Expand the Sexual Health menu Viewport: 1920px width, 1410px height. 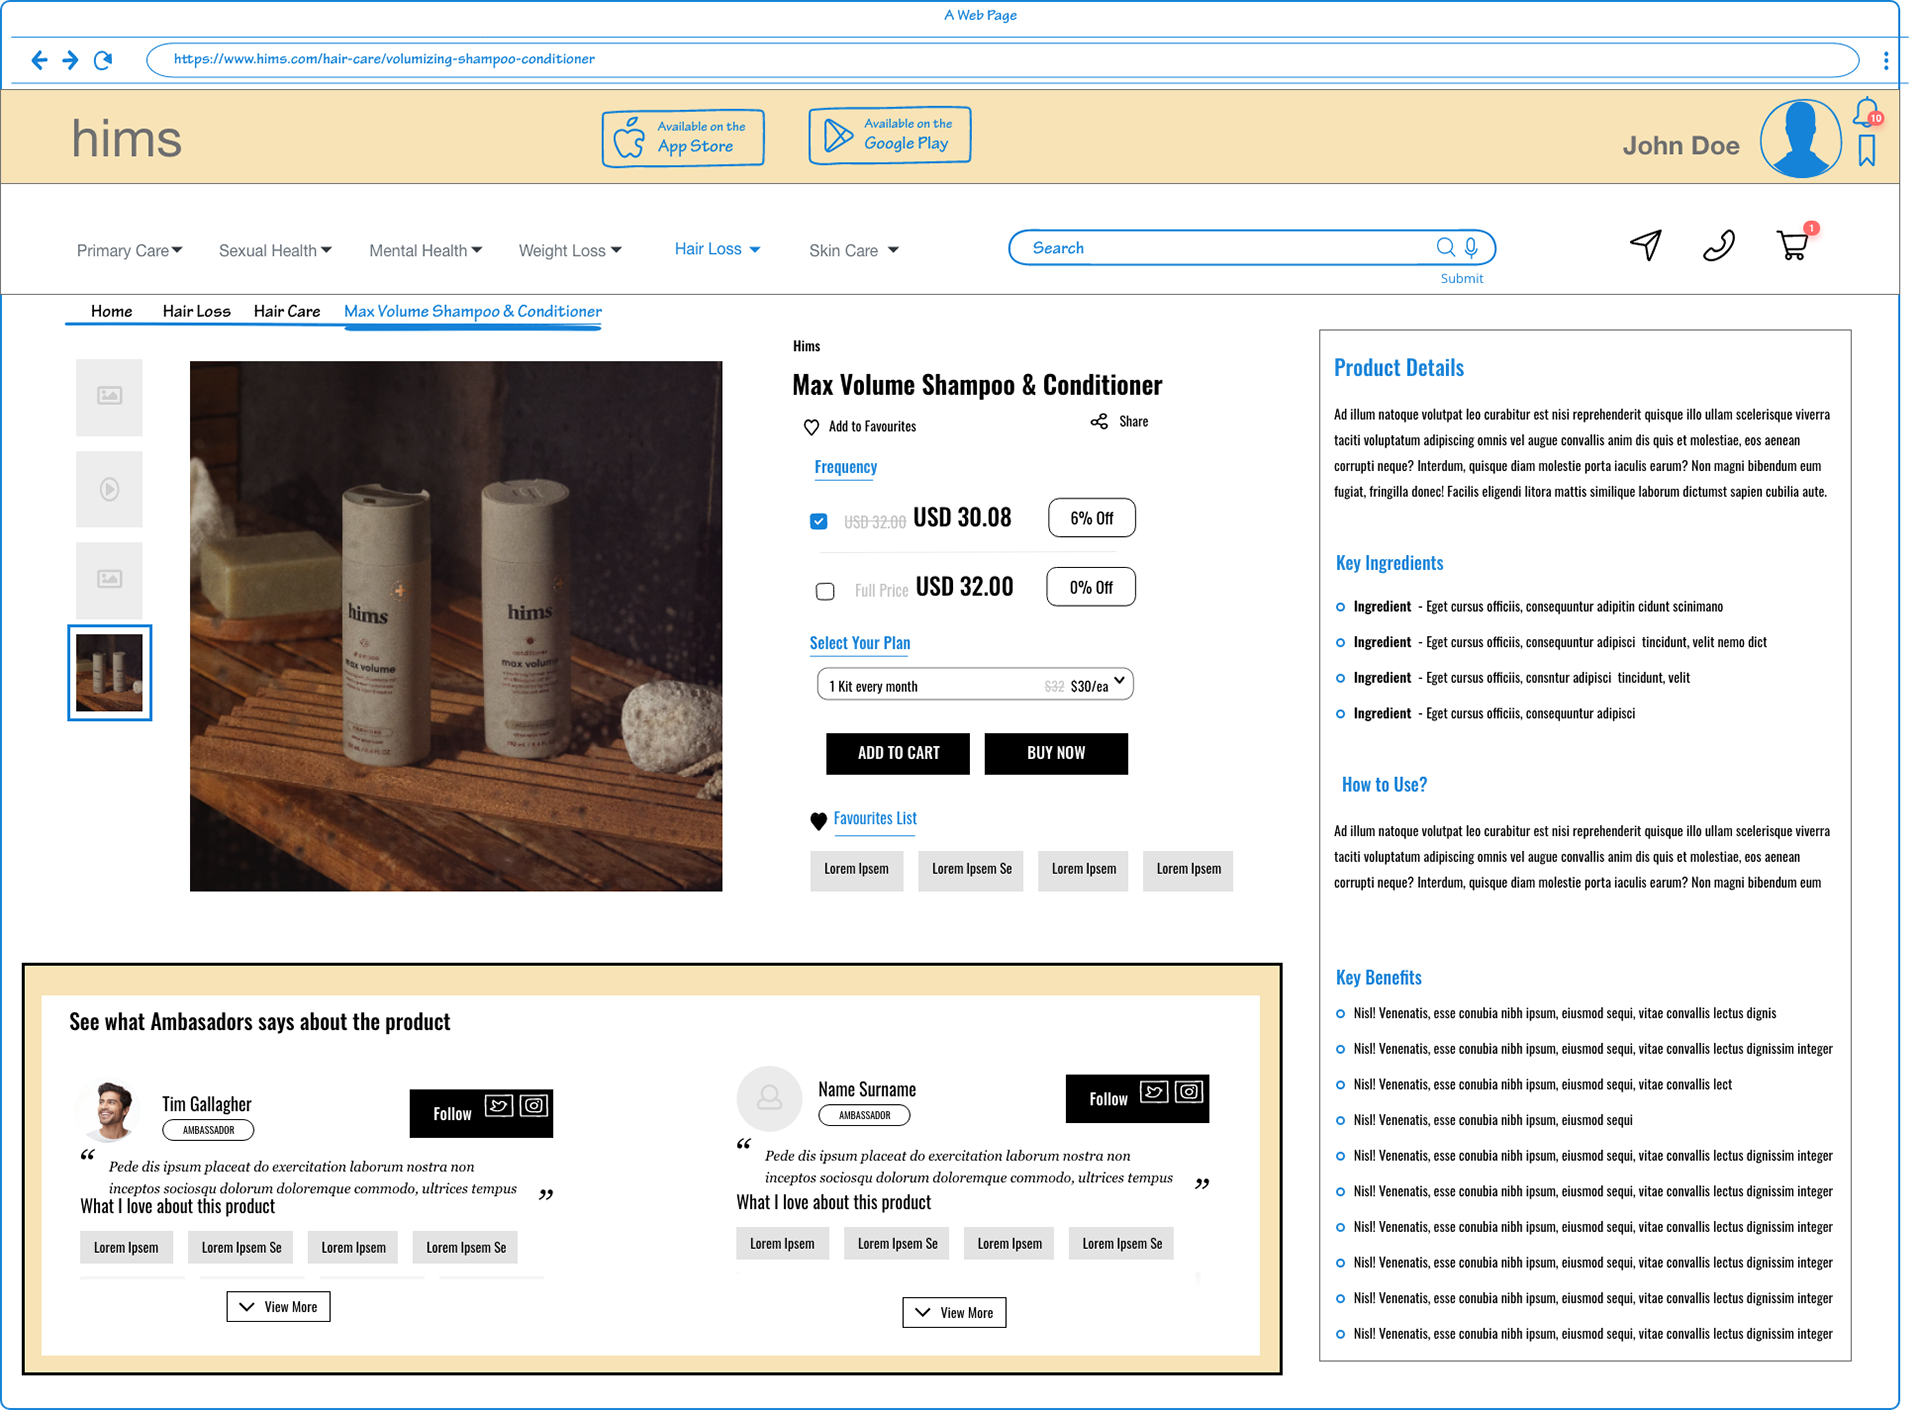[x=275, y=250]
